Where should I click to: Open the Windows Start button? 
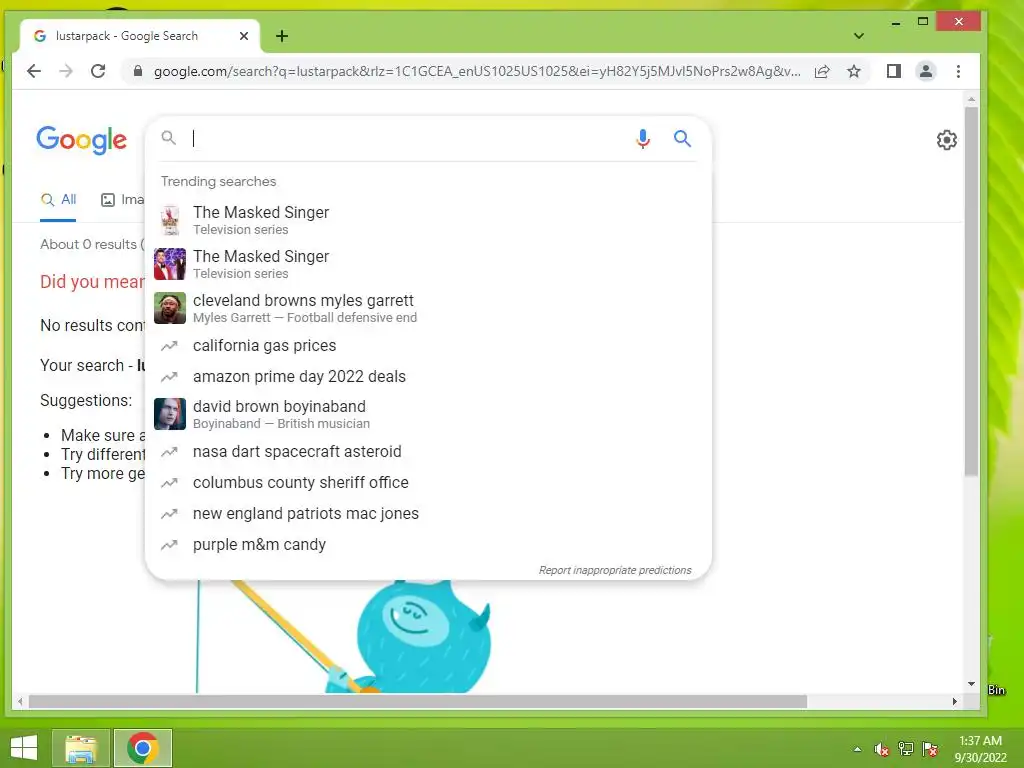pos(24,748)
